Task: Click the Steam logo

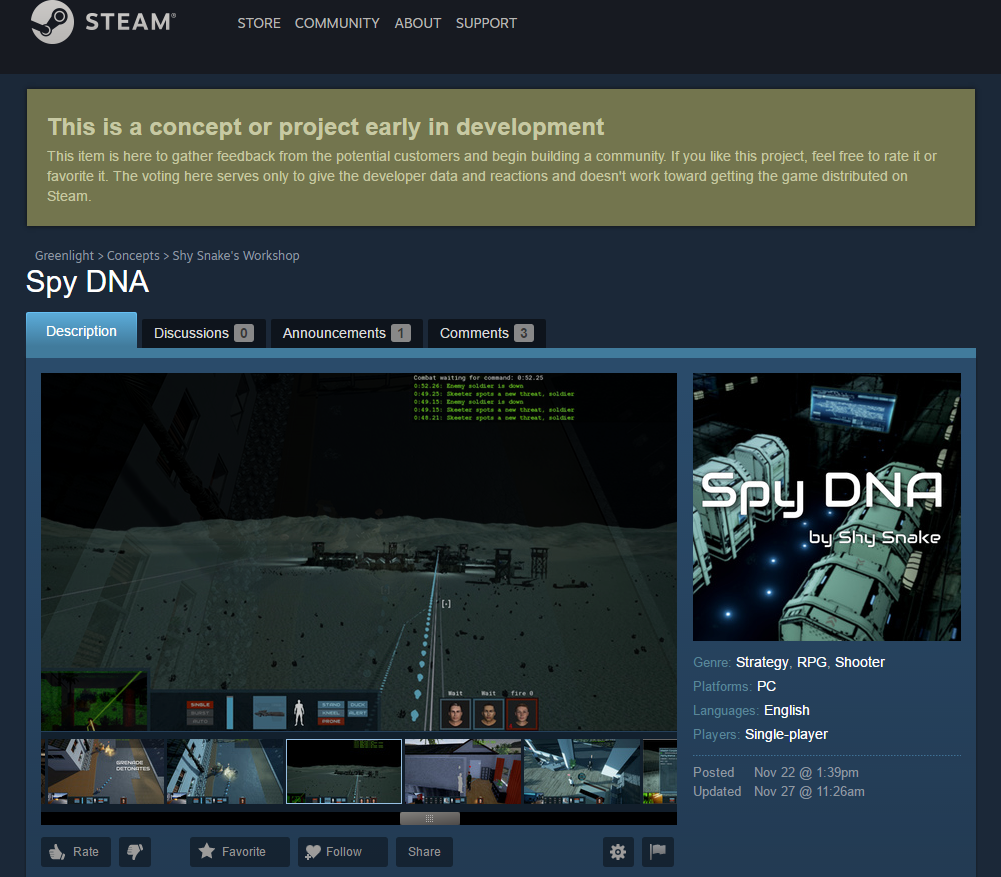Action: tap(103, 22)
